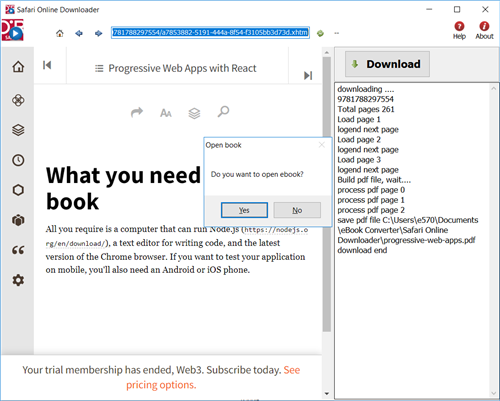
Task: Open the history clock icon in sidebar
Action: (18, 160)
